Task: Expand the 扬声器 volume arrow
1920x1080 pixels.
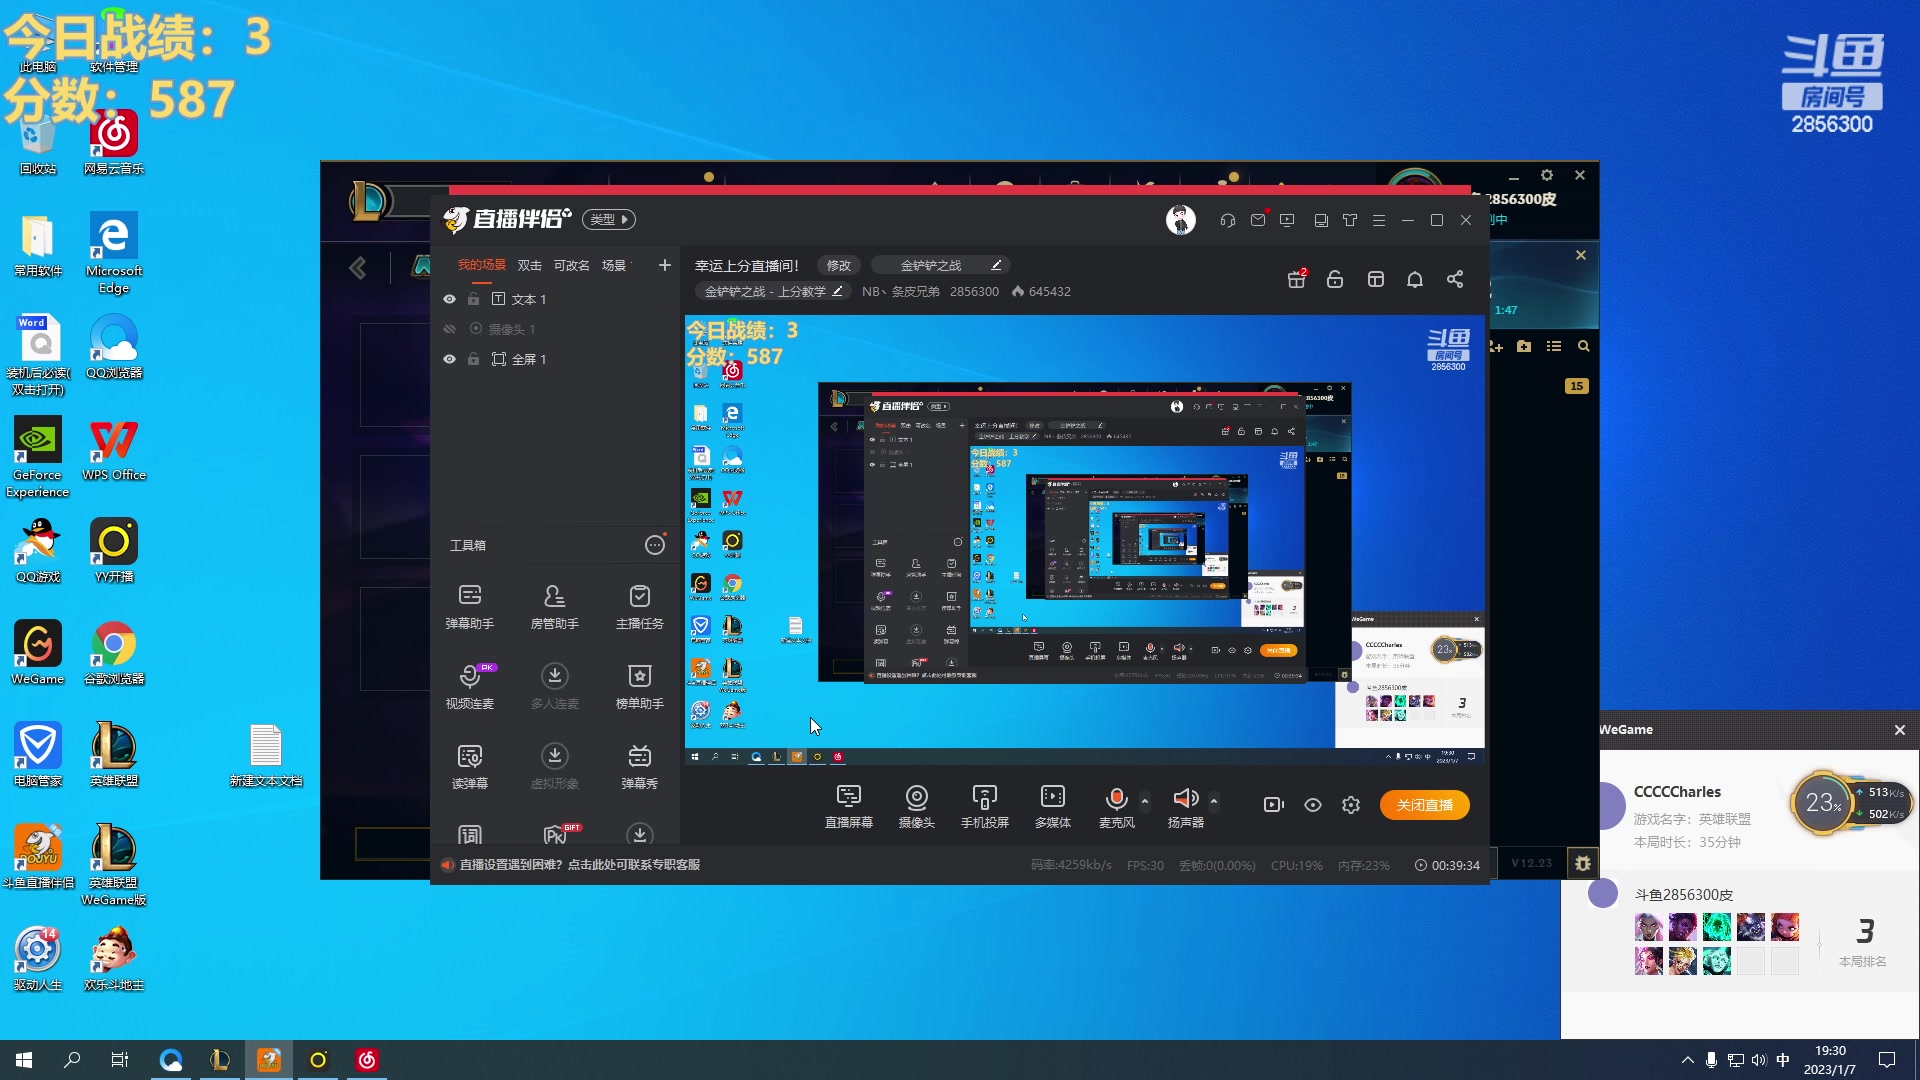Action: (x=1214, y=800)
